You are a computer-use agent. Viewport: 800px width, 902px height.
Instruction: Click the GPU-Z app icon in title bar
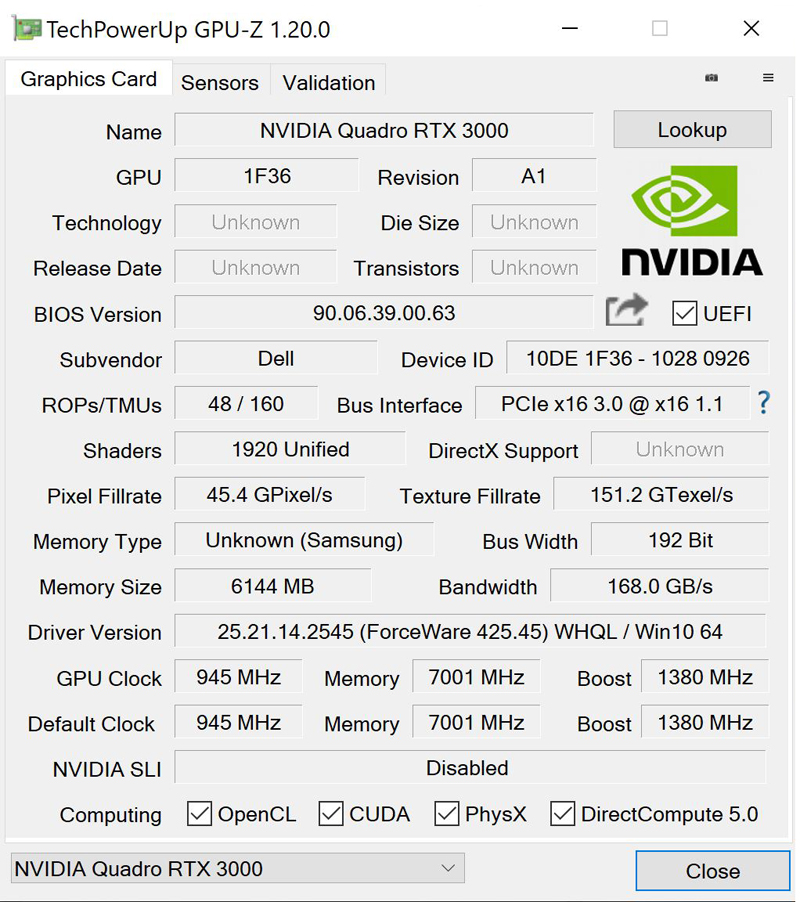click(26, 29)
